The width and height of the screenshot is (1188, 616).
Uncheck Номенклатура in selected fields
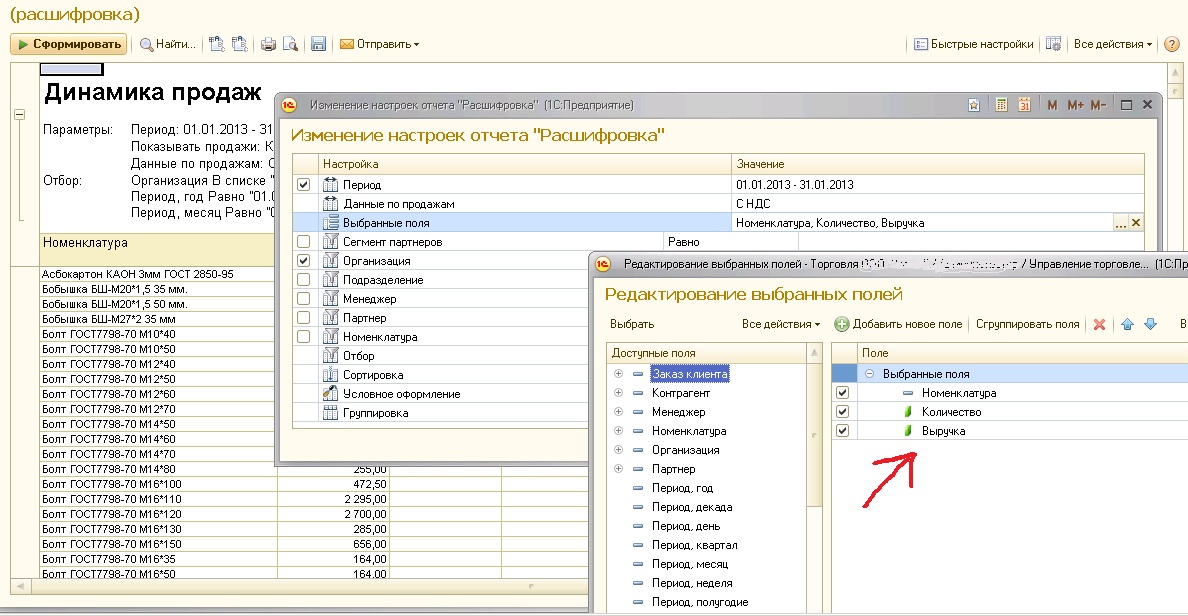[x=843, y=392]
